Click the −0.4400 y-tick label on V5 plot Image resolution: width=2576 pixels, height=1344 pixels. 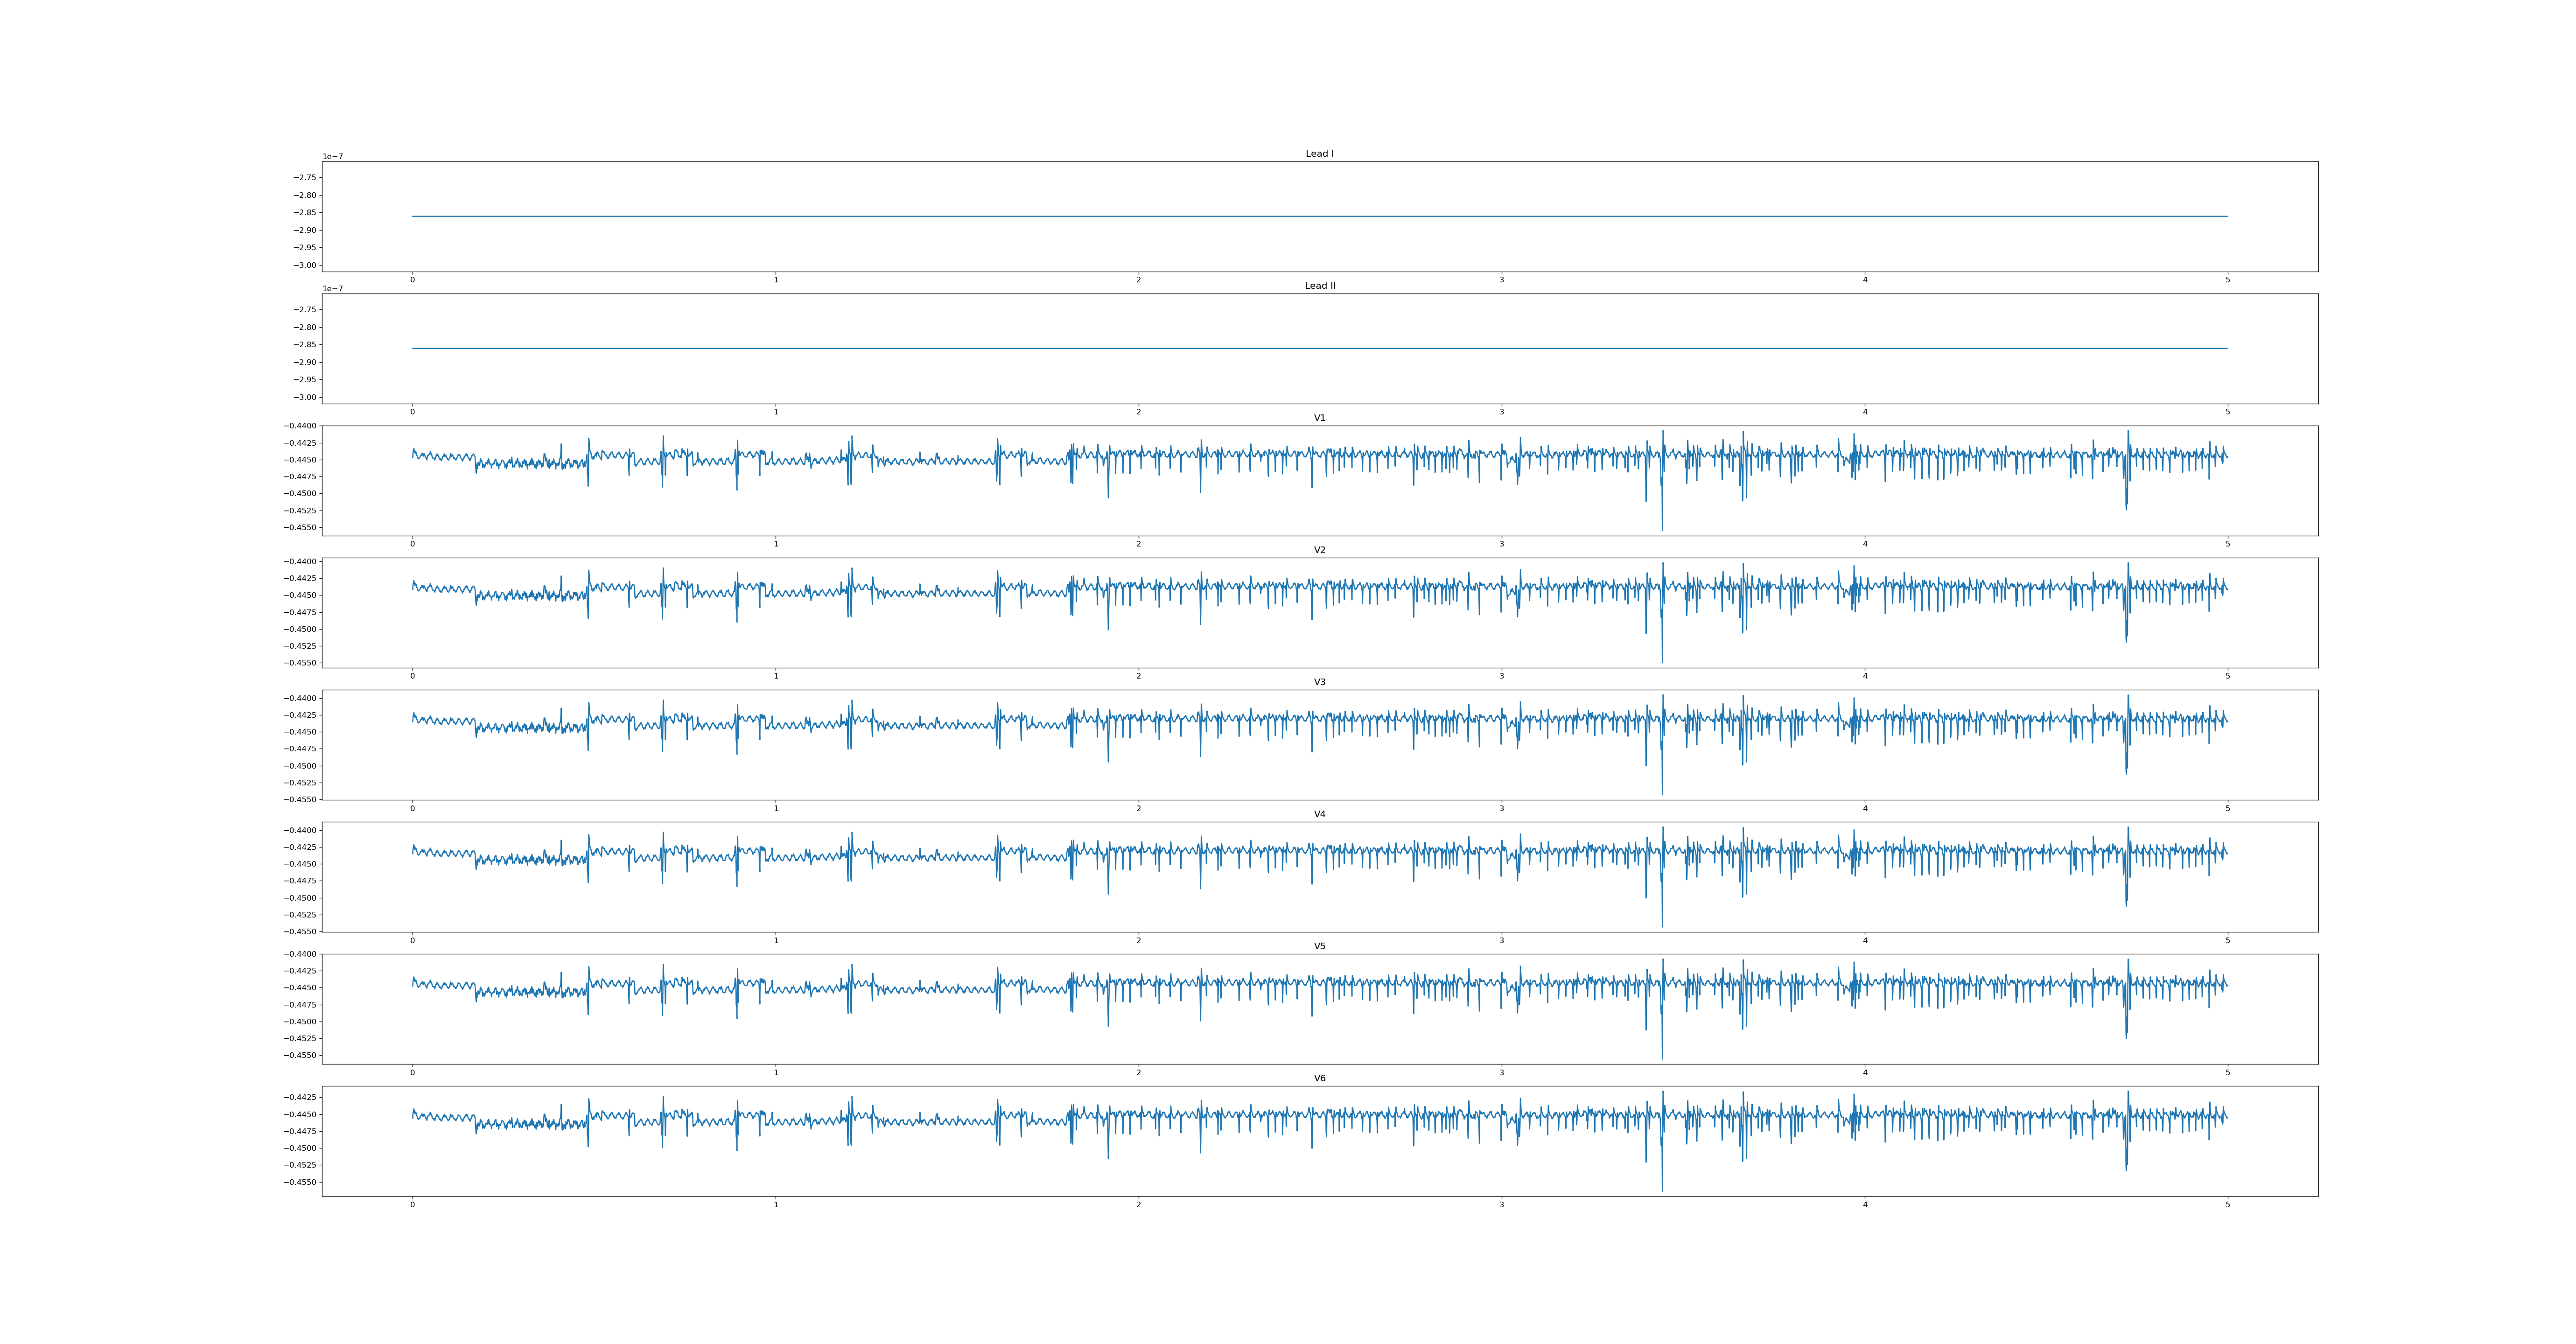[301, 954]
